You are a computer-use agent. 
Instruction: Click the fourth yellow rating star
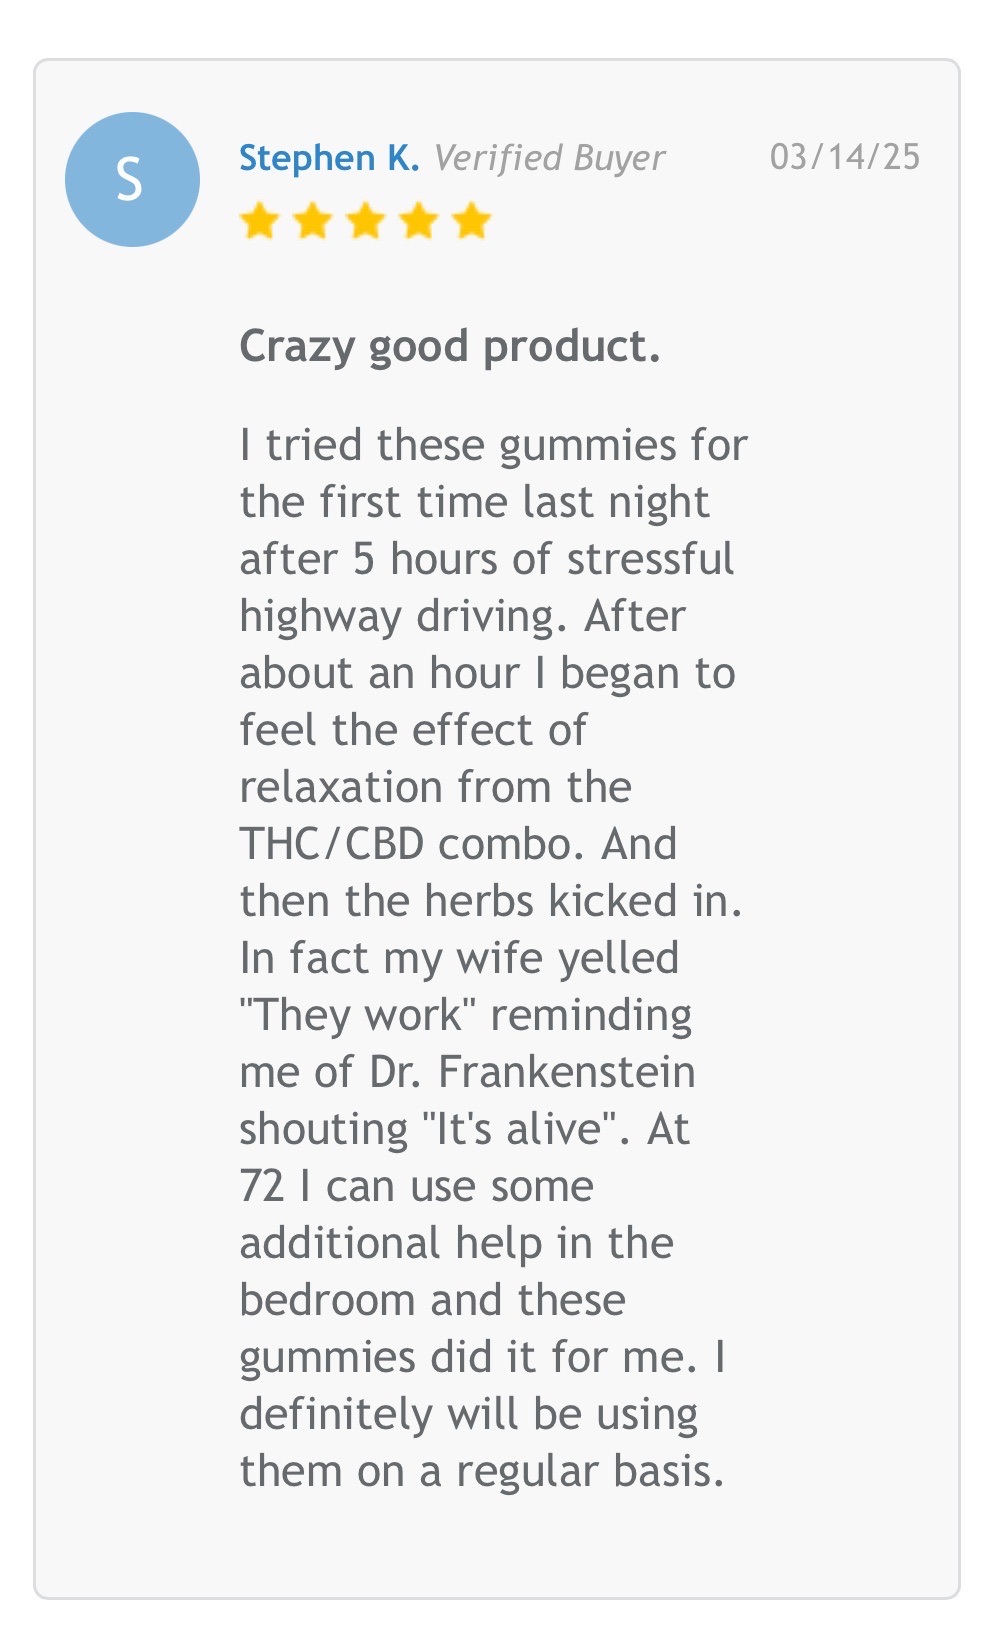(x=418, y=221)
